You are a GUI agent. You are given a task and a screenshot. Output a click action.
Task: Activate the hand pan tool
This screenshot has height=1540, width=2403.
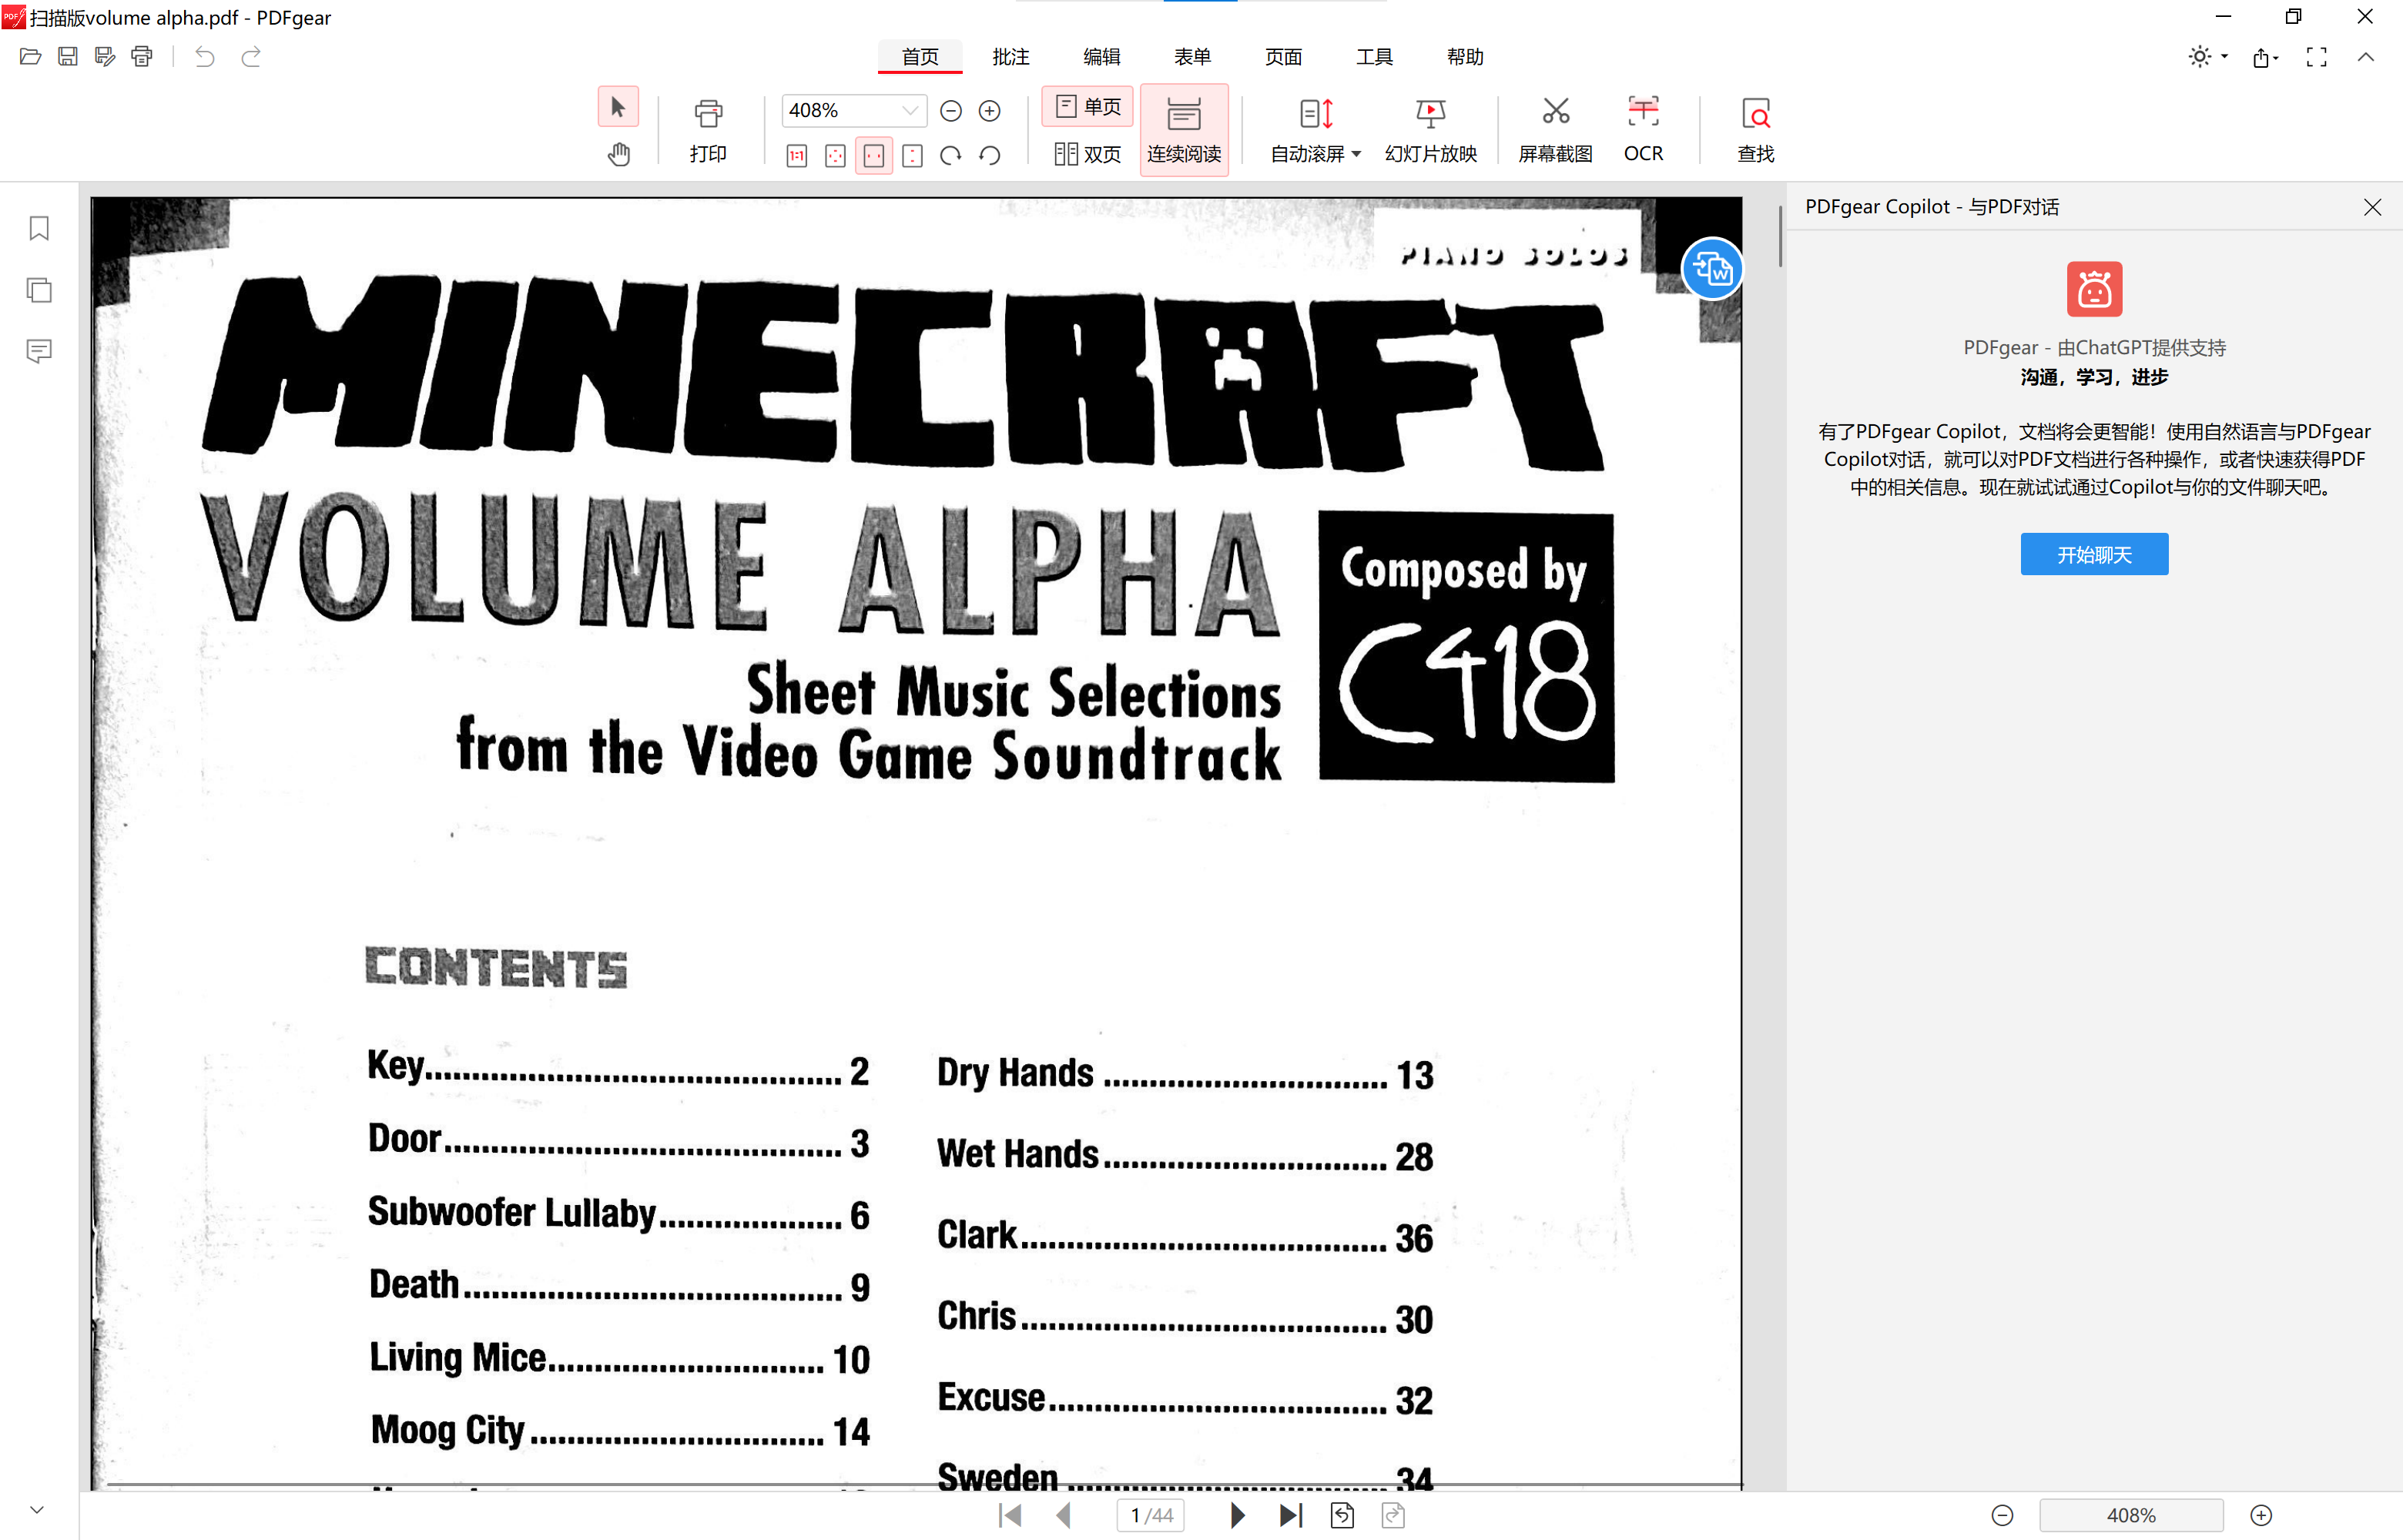[618, 154]
